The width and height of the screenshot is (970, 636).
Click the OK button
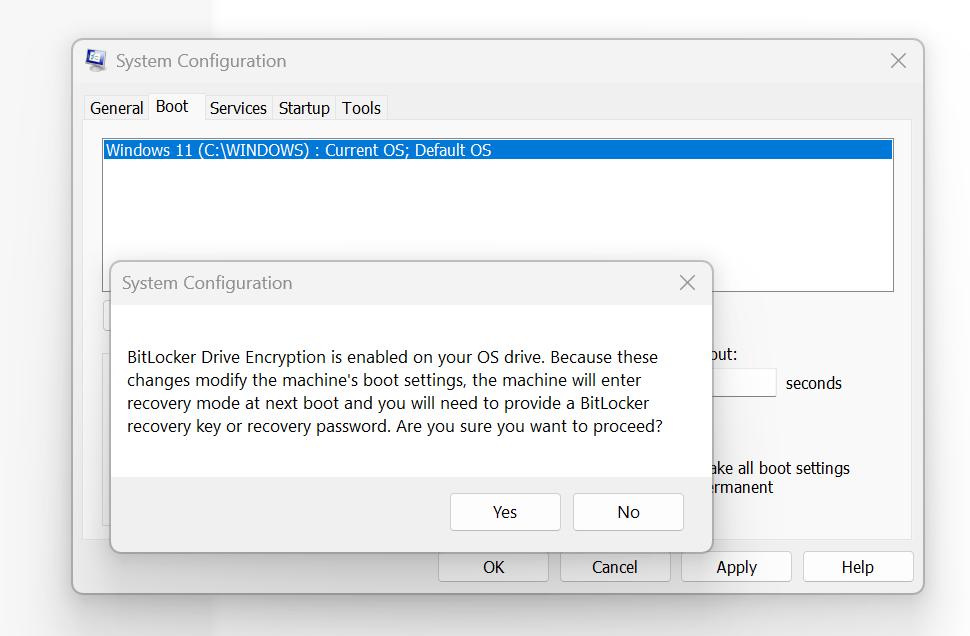point(494,567)
